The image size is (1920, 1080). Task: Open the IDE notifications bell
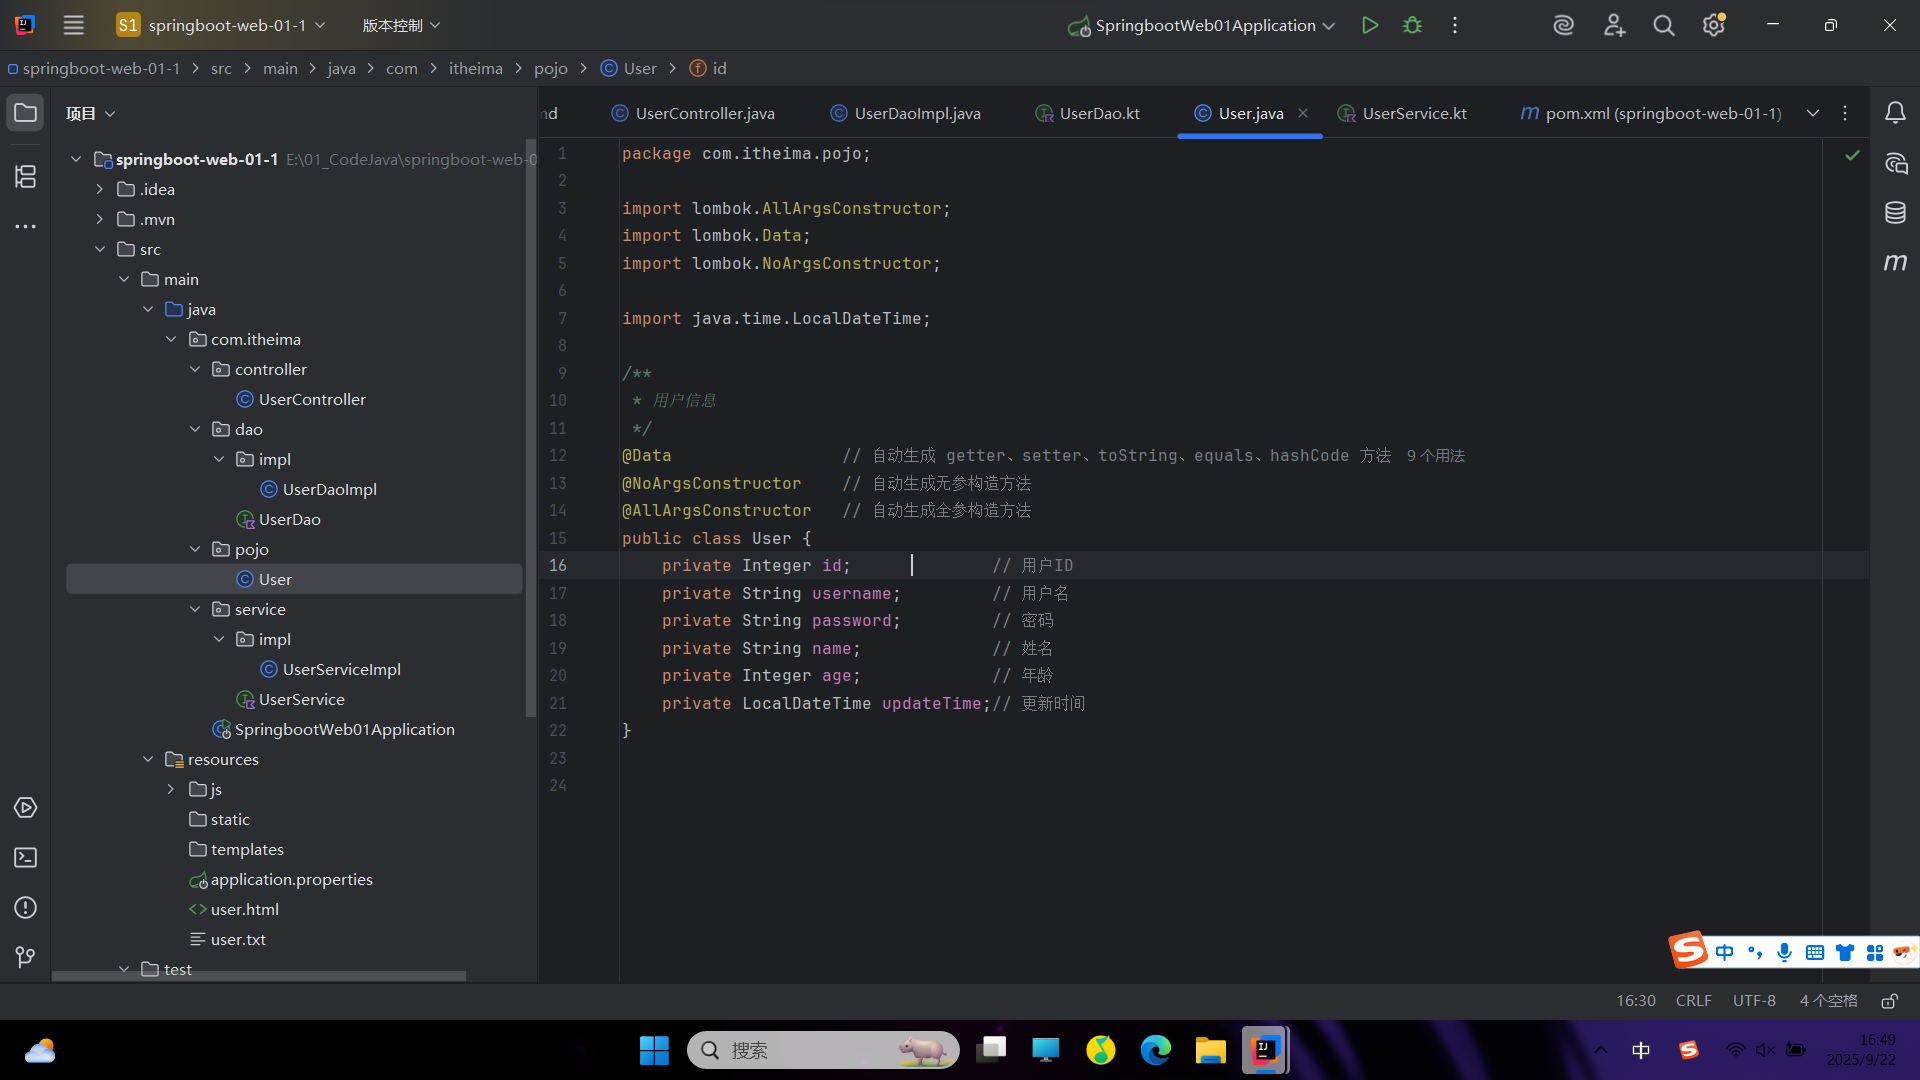point(1895,113)
